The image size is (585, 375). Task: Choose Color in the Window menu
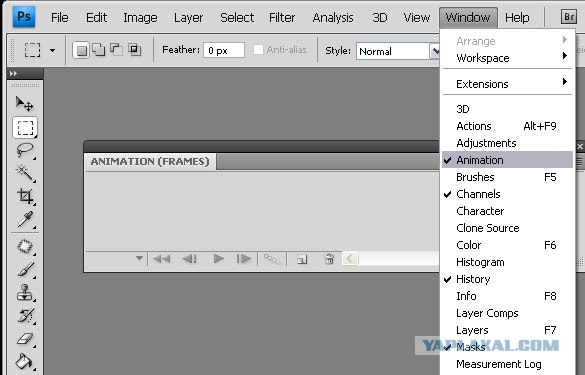[x=507, y=245]
